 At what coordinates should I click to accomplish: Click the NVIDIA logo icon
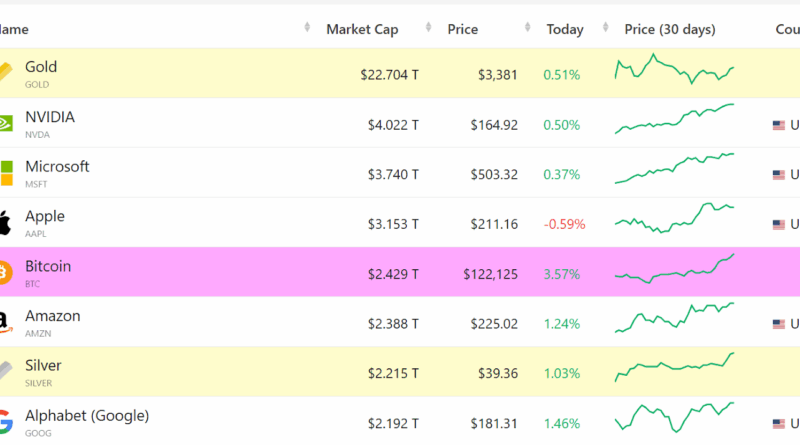pos(5,122)
